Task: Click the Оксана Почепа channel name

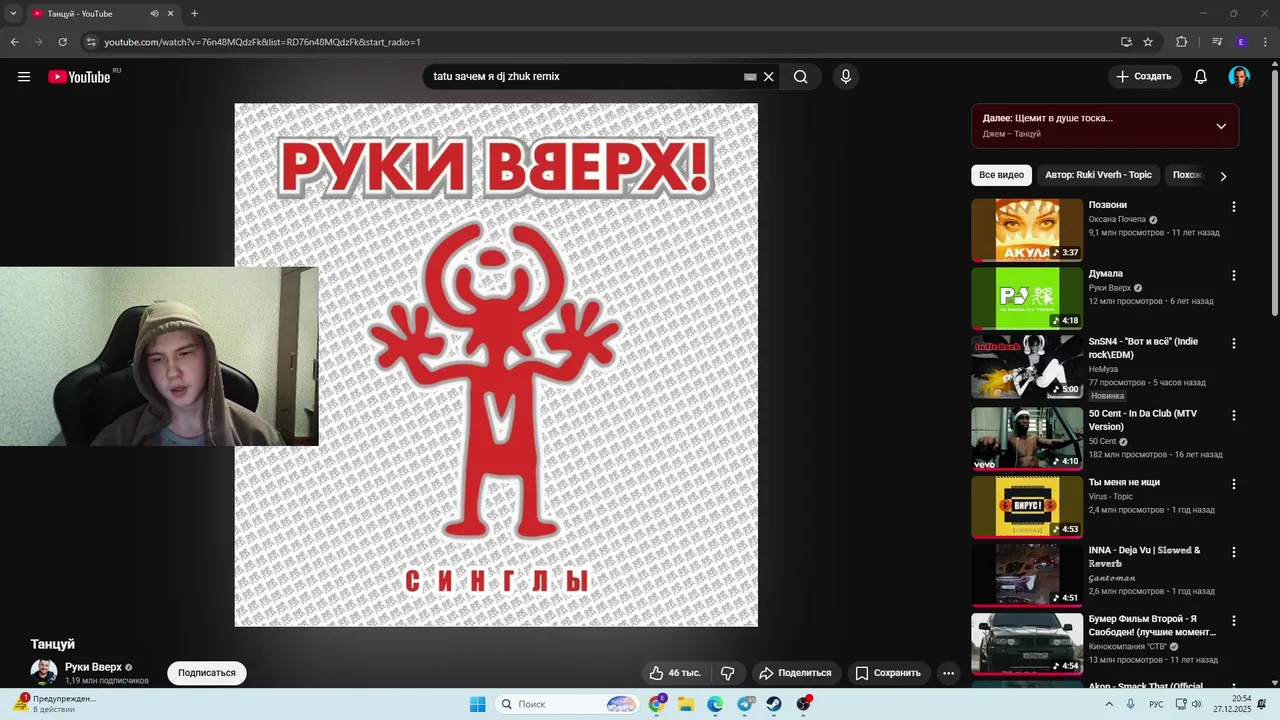Action: [1117, 219]
